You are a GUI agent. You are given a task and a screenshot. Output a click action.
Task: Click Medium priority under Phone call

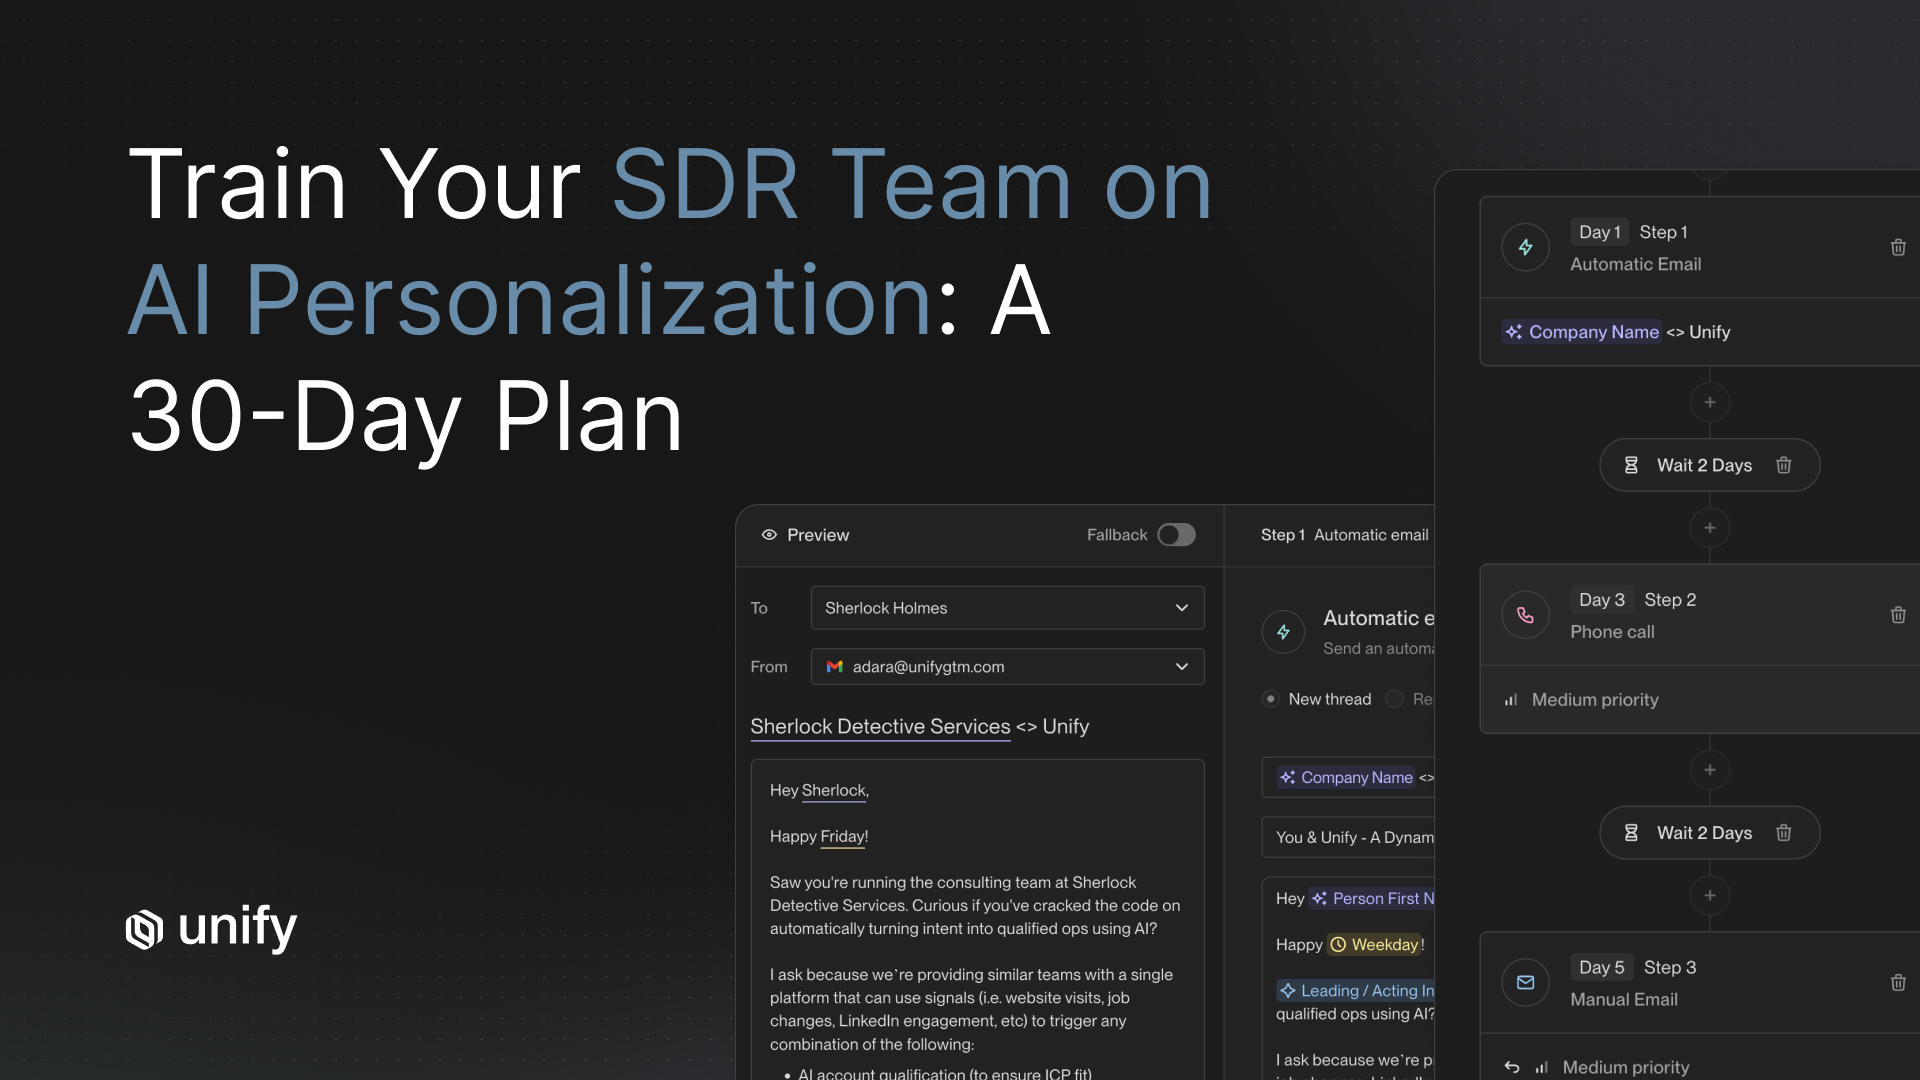(1594, 700)
